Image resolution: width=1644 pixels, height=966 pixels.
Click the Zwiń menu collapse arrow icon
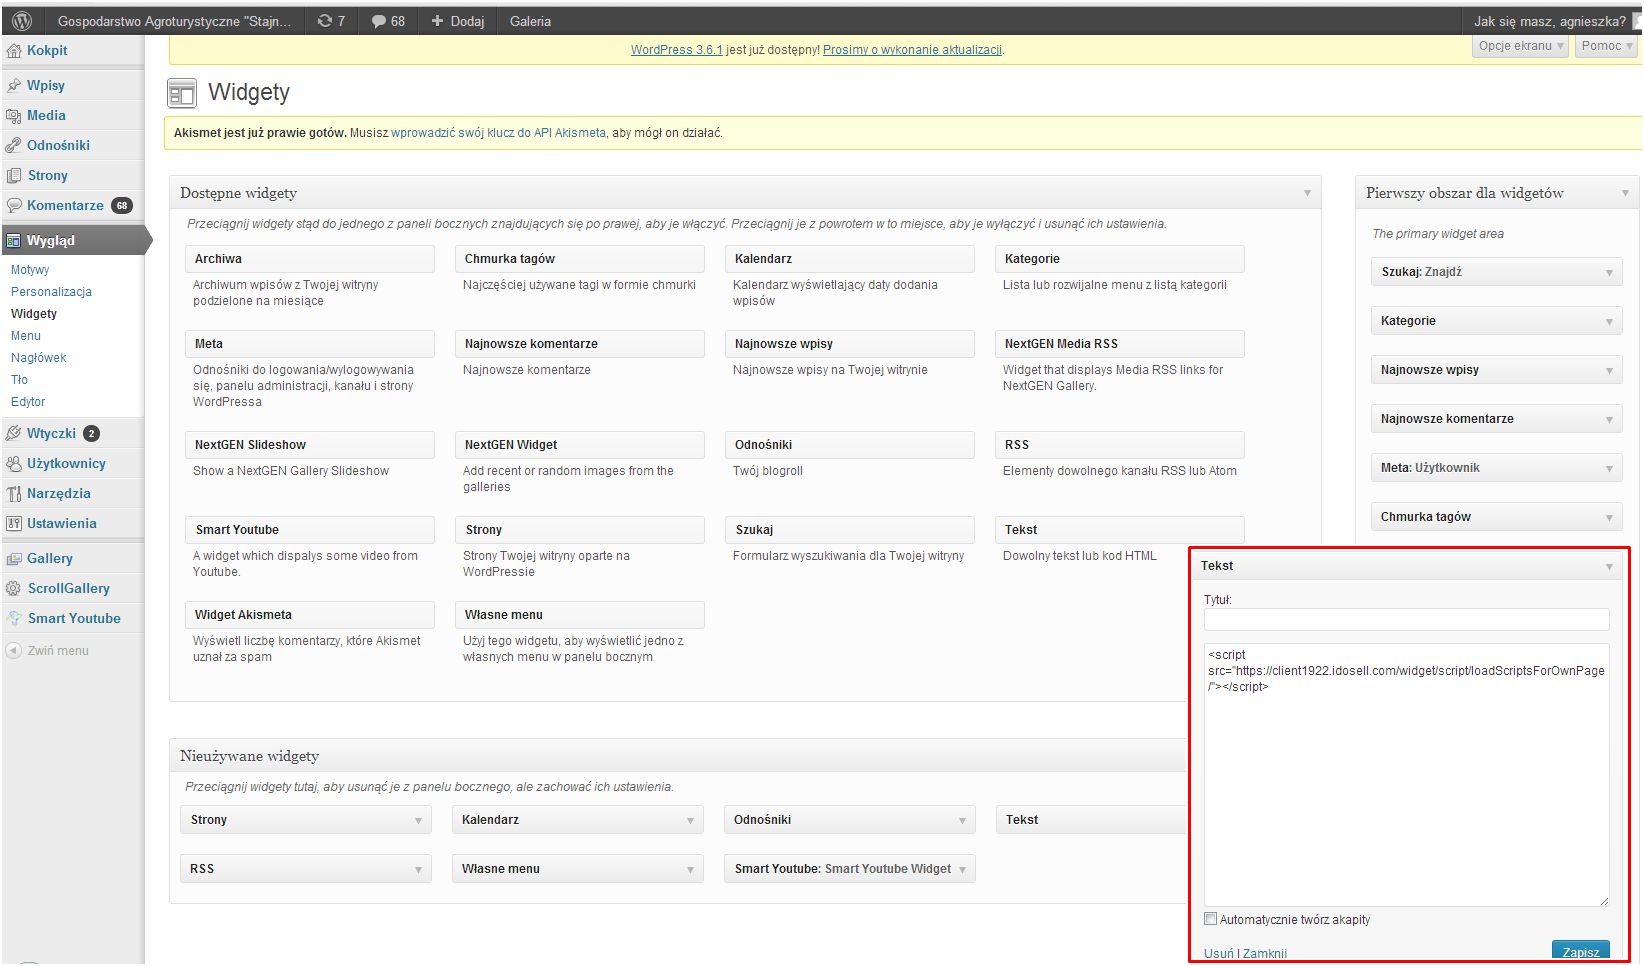pos(14,651)
